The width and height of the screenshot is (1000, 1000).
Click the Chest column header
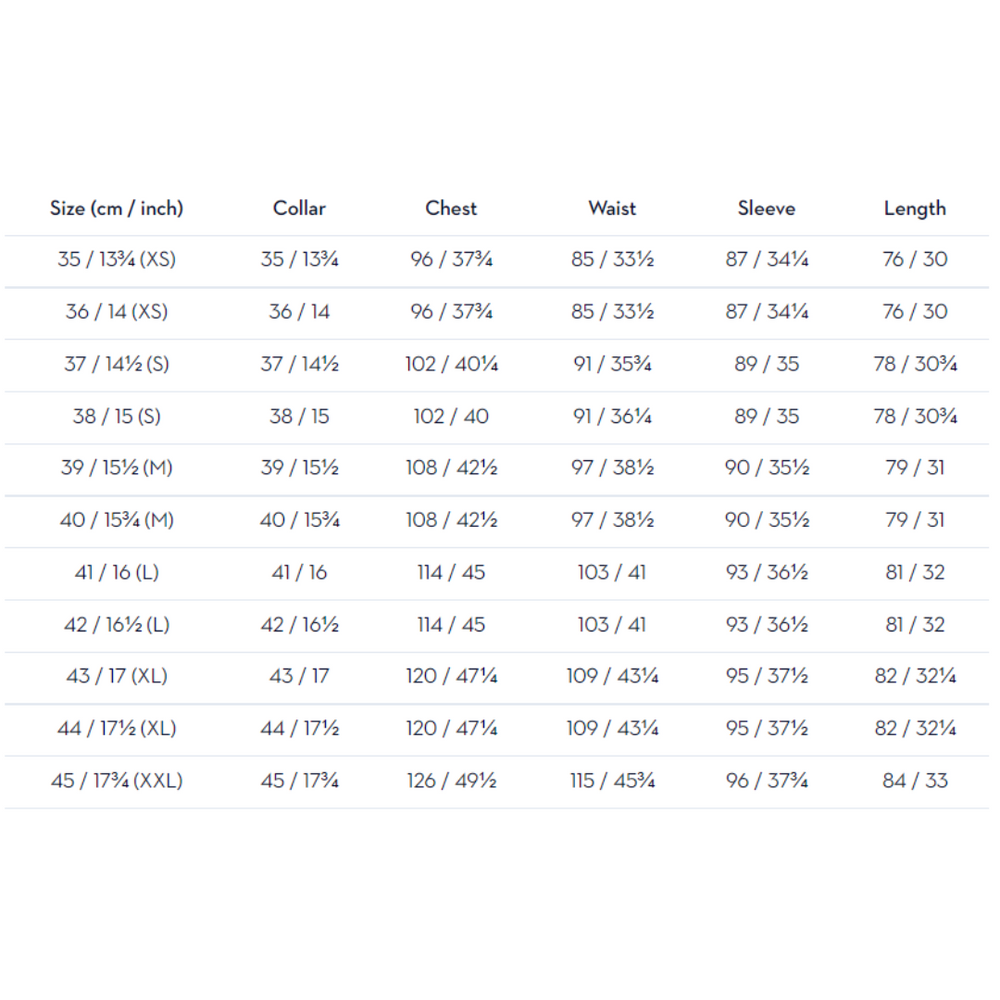[451, 209]
